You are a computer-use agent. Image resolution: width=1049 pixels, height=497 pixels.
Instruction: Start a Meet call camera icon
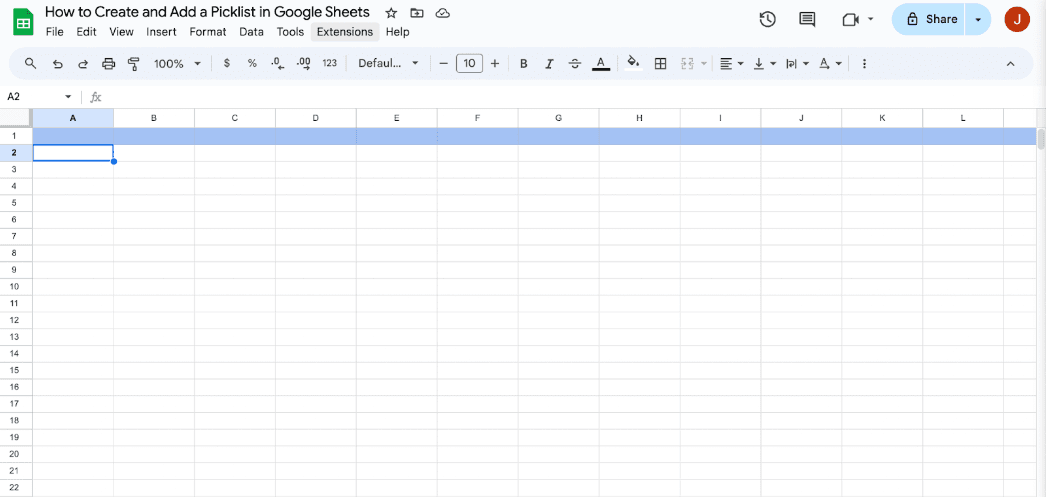850,19
